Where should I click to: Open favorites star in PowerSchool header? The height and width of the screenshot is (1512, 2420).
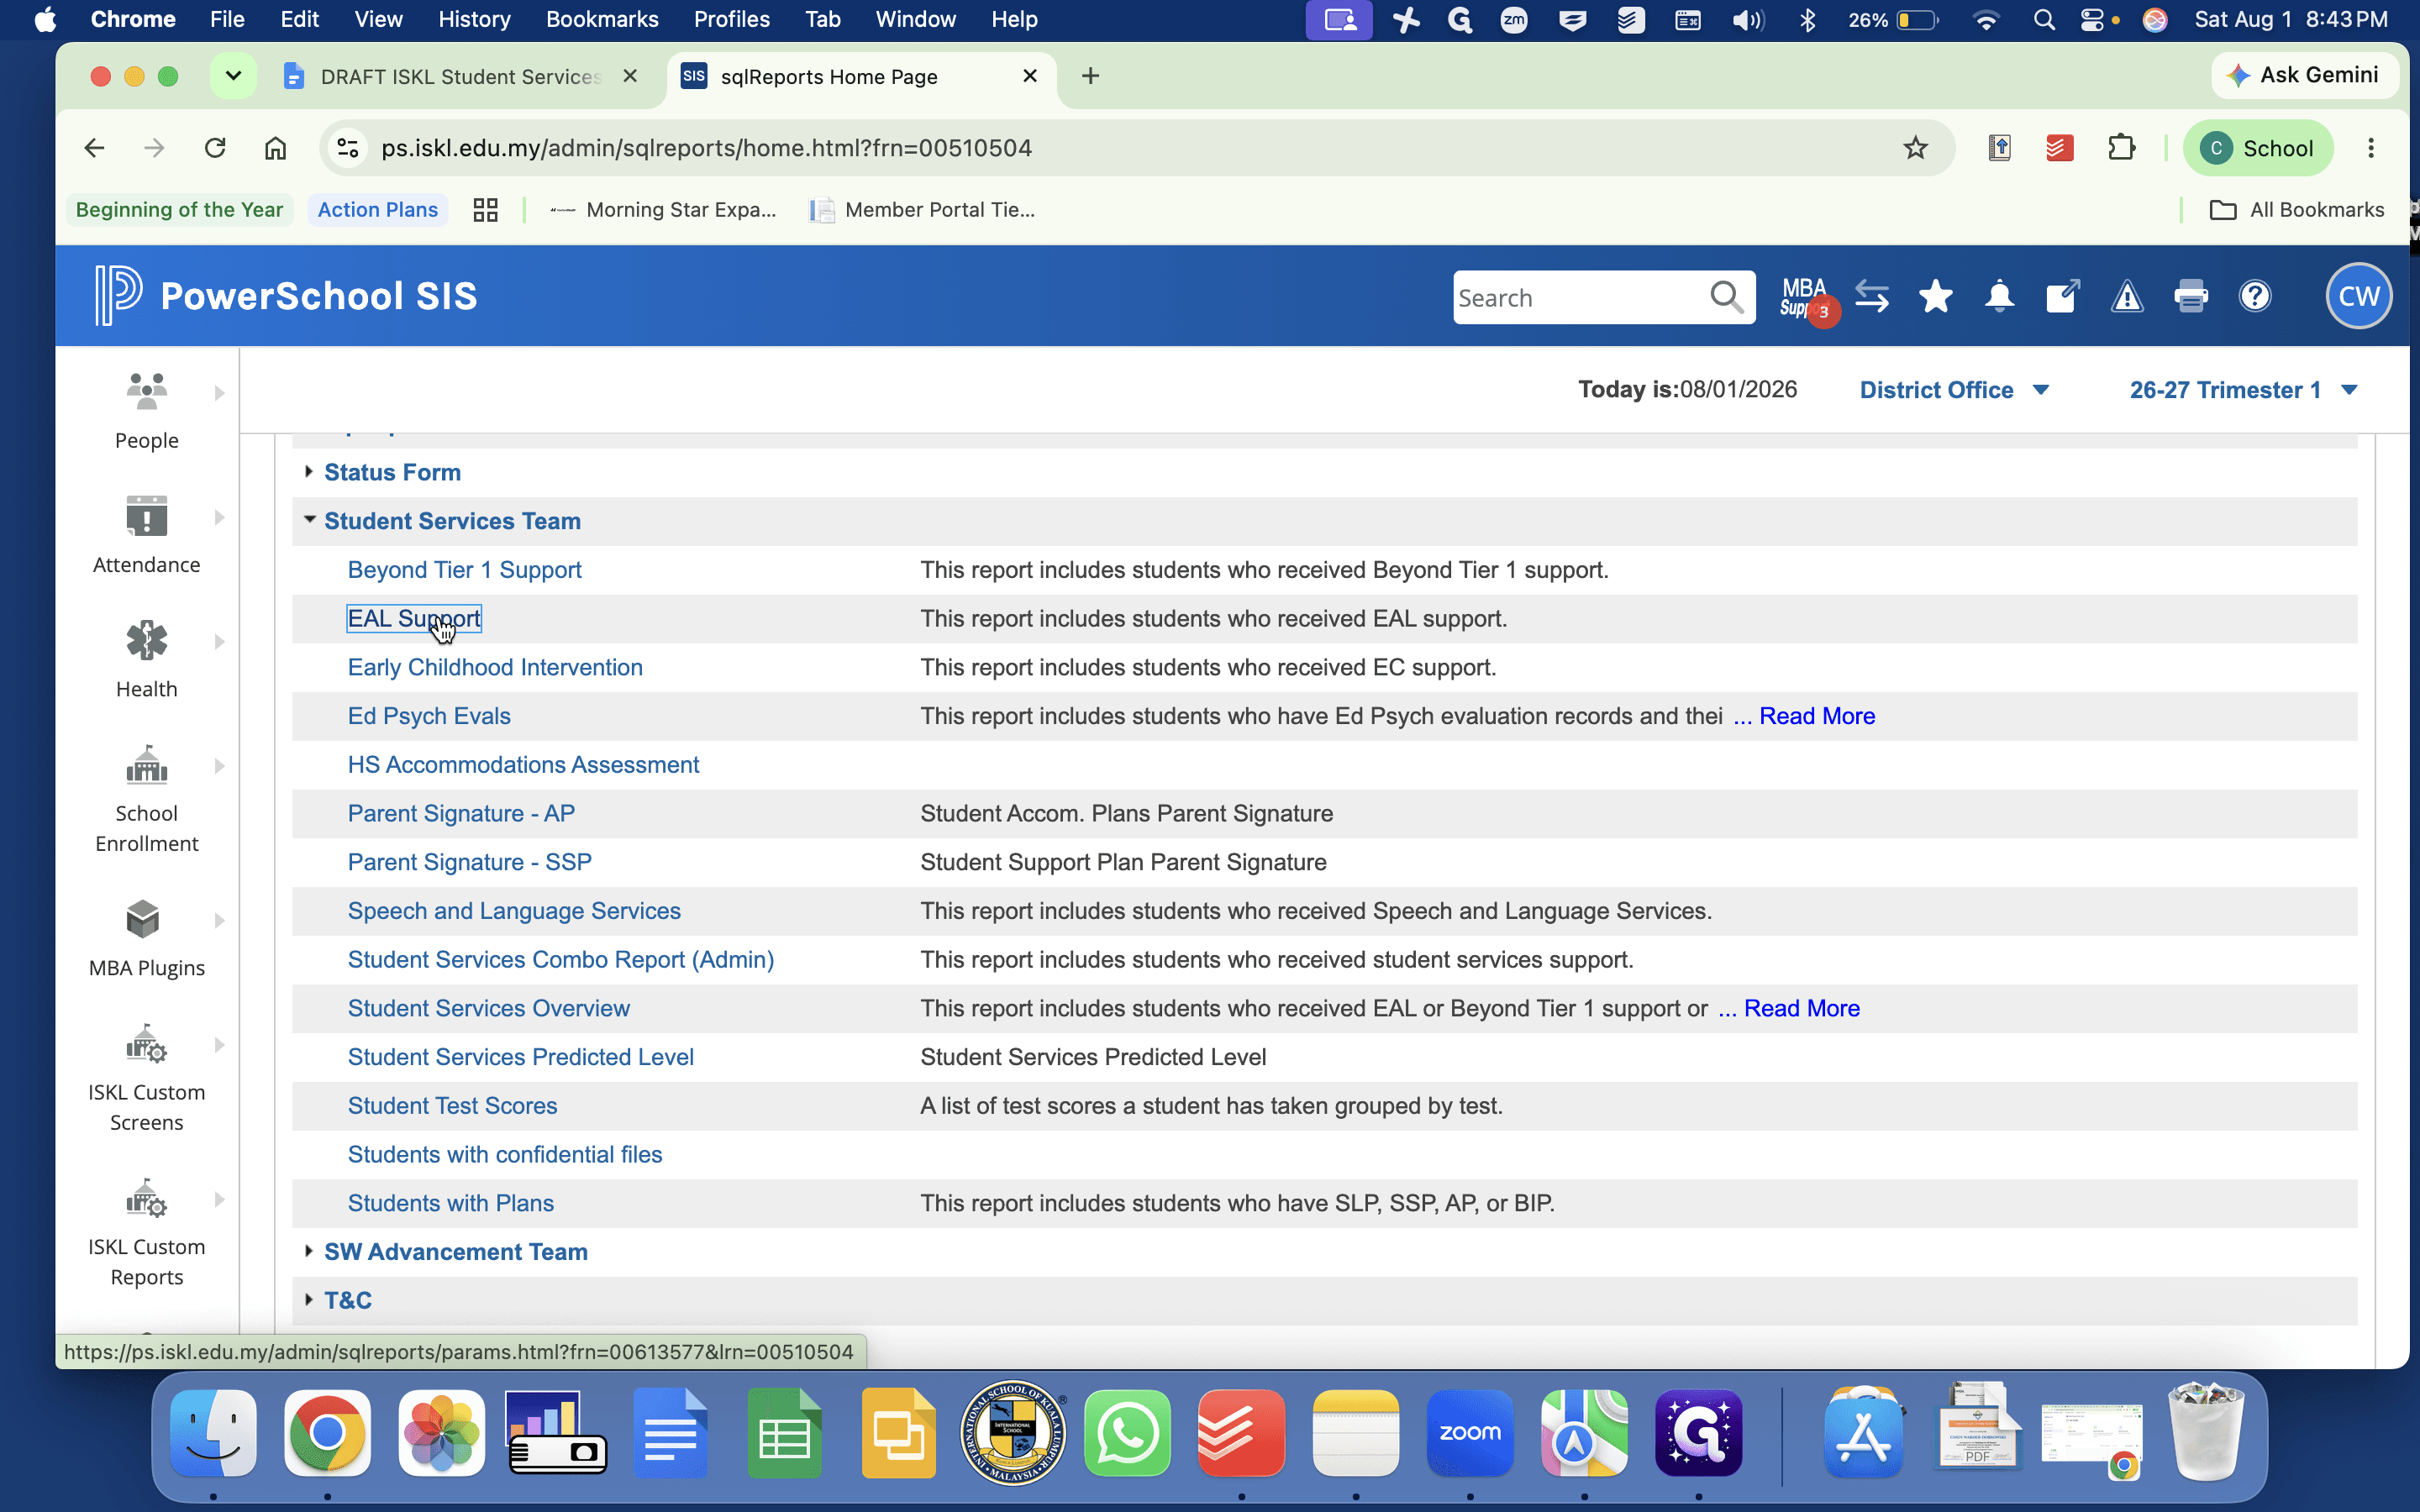click(1935, 297)
